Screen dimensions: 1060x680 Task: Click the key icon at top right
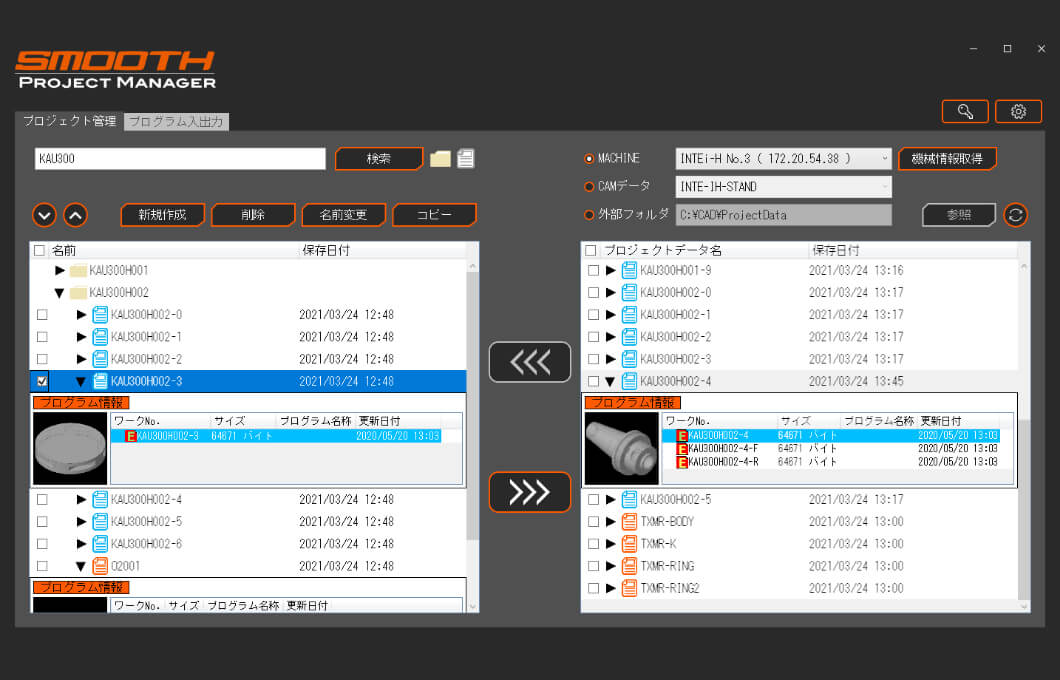click(964, 111)
